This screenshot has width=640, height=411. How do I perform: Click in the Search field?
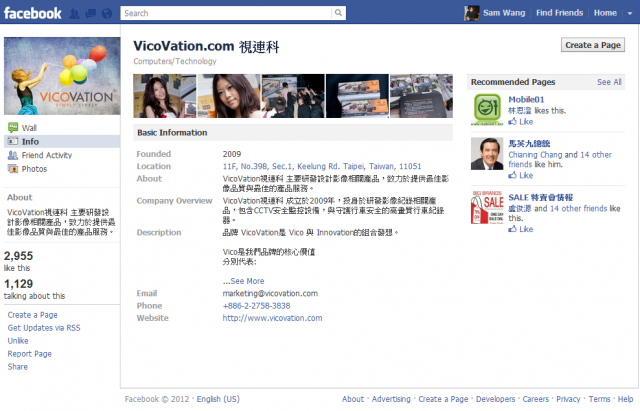coord(226,13)
